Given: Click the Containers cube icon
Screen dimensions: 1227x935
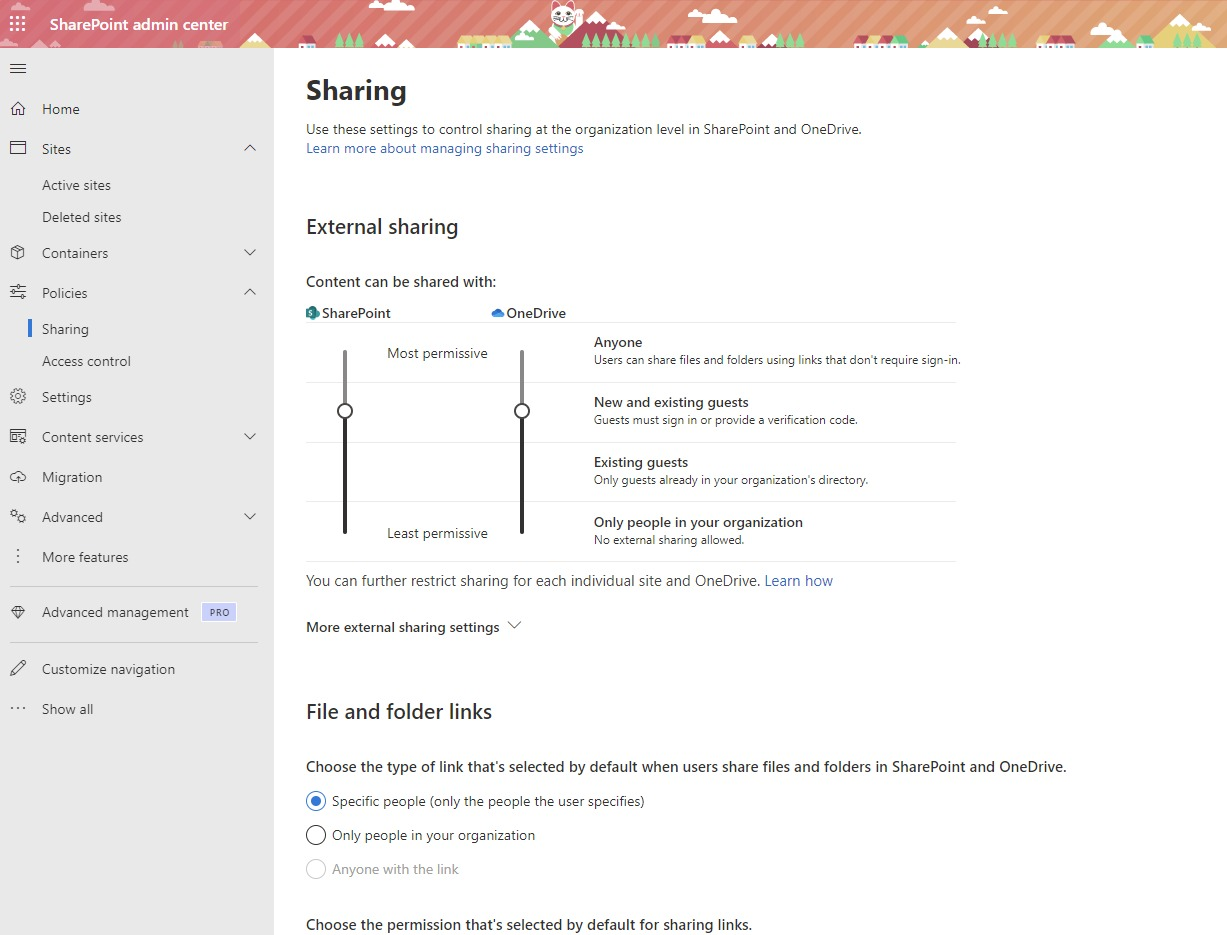Looking at the screenshot, I should [x=18, y=253].
